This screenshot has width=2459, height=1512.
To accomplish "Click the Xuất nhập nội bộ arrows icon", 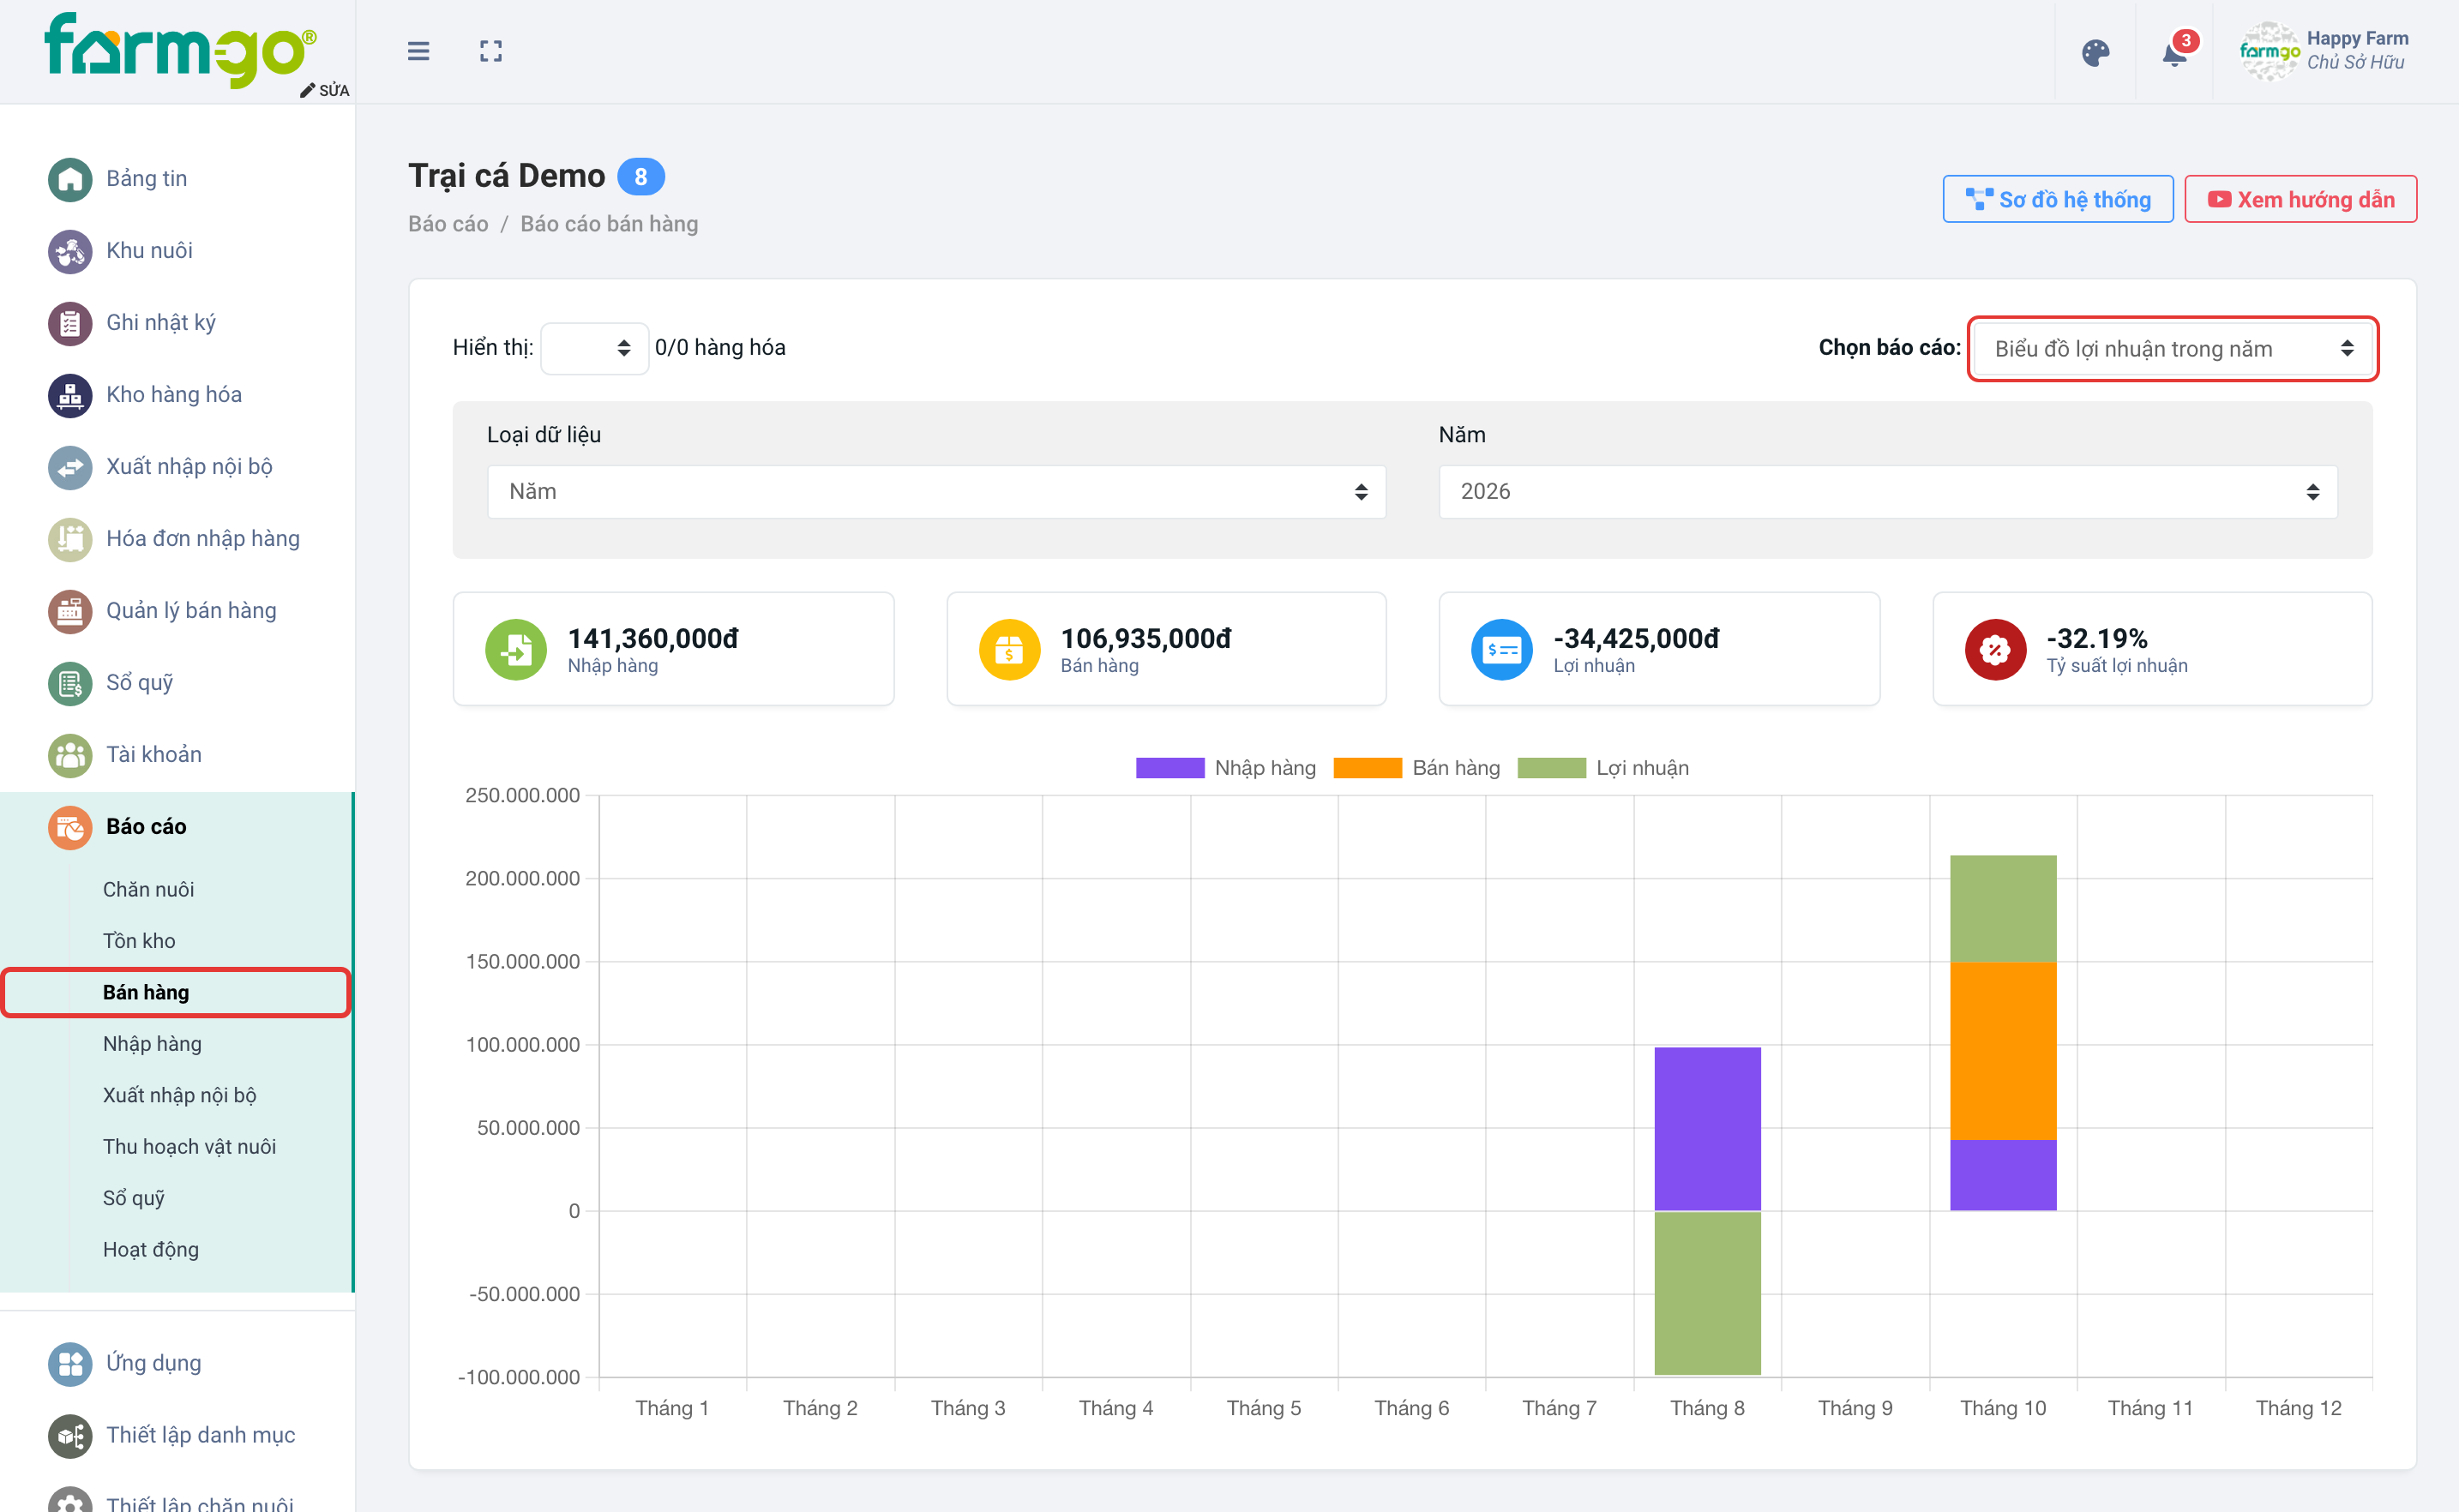I will (70, 467).
